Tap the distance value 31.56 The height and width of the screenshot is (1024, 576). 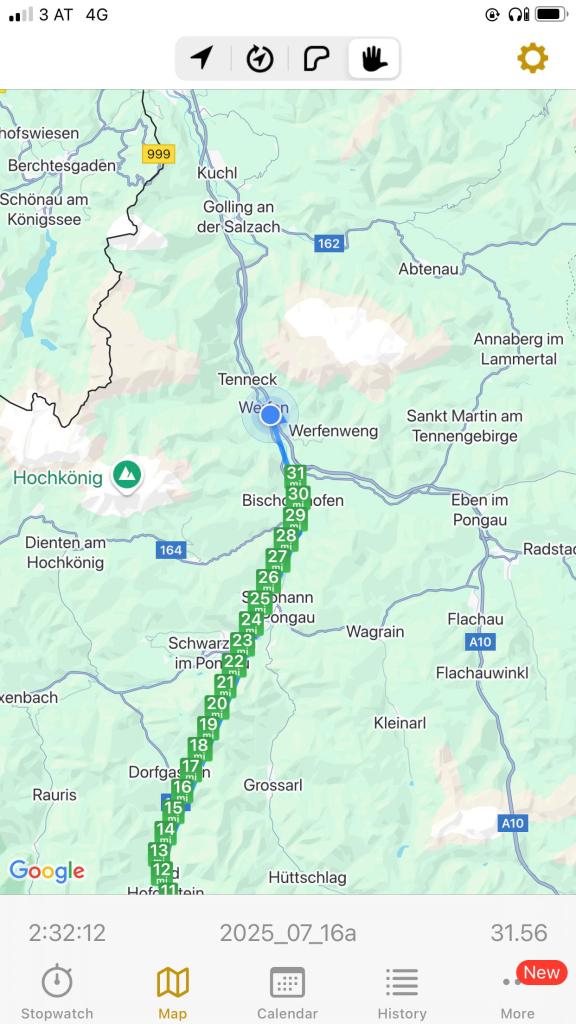[x=519, y=933]
